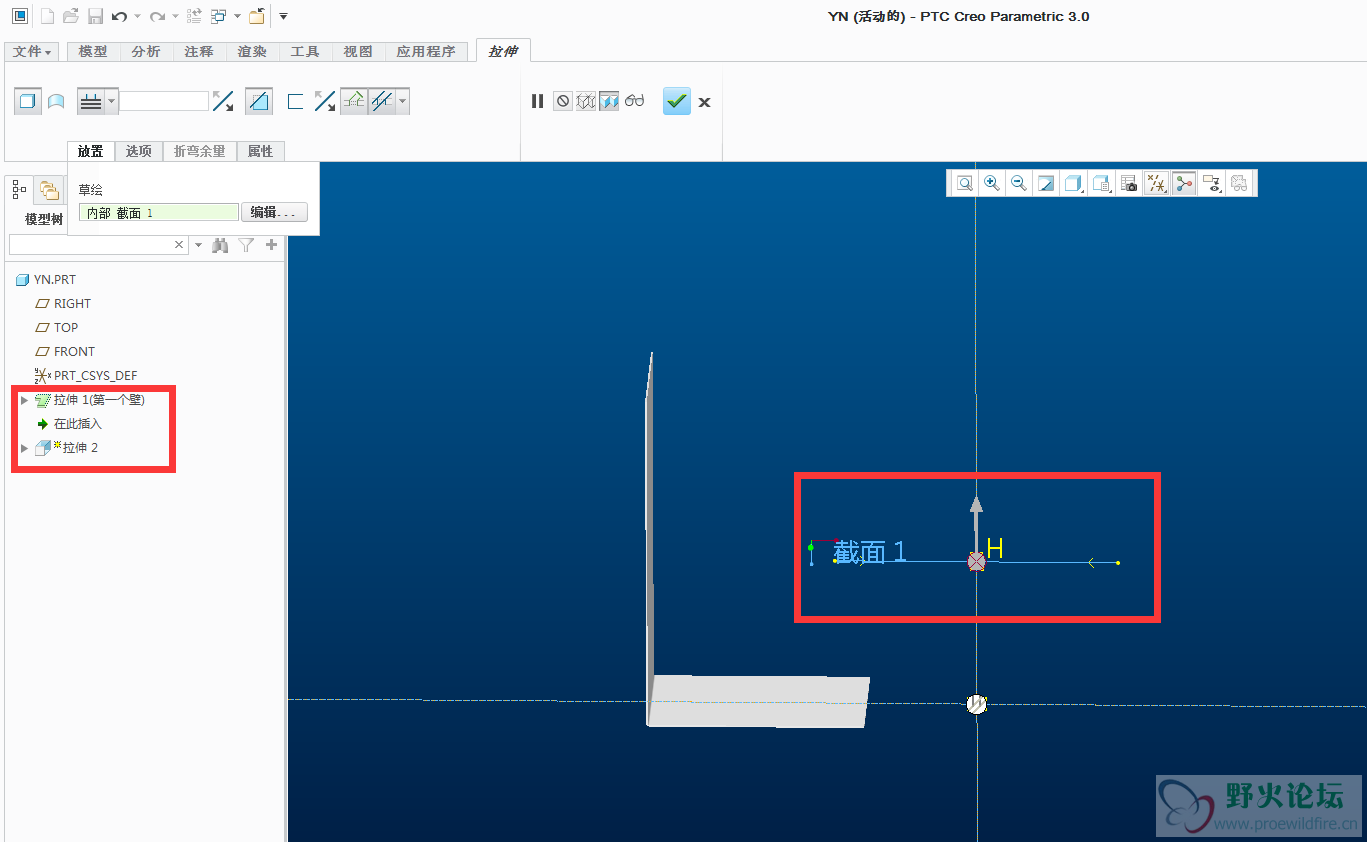Viewport: 1367px width, 842px height.
Task: Select the attached preview icon
Action: pyautogui.click(x=609, y=101)
